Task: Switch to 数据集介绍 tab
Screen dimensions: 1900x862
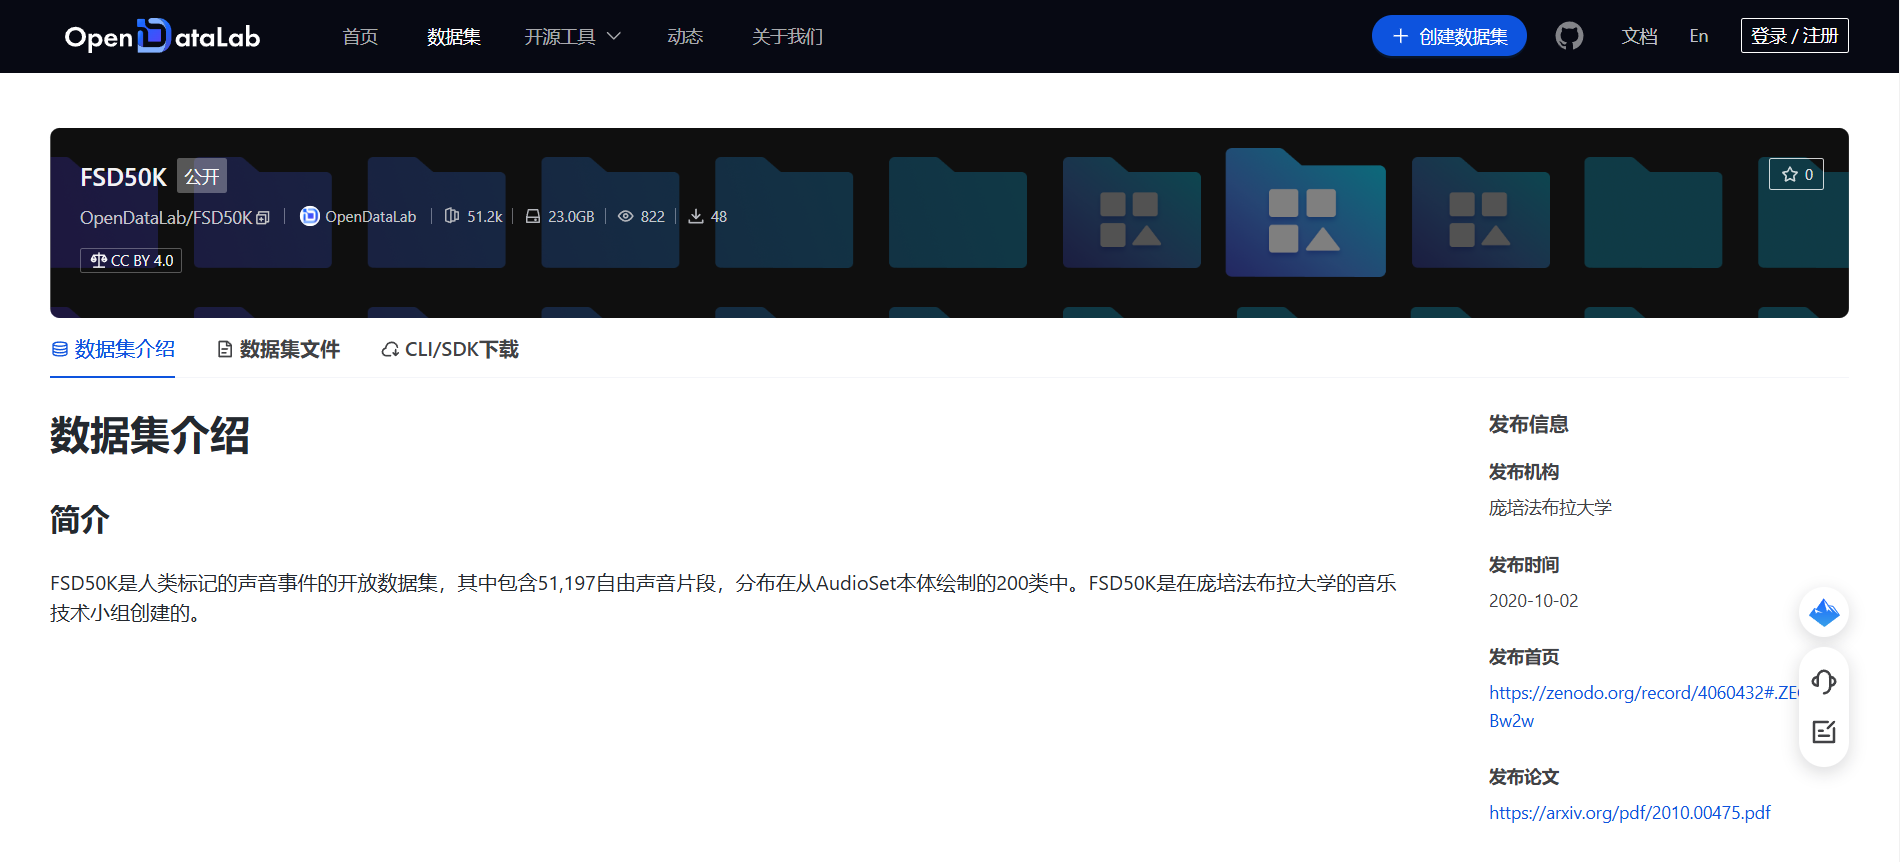Action: coord(112,349)
